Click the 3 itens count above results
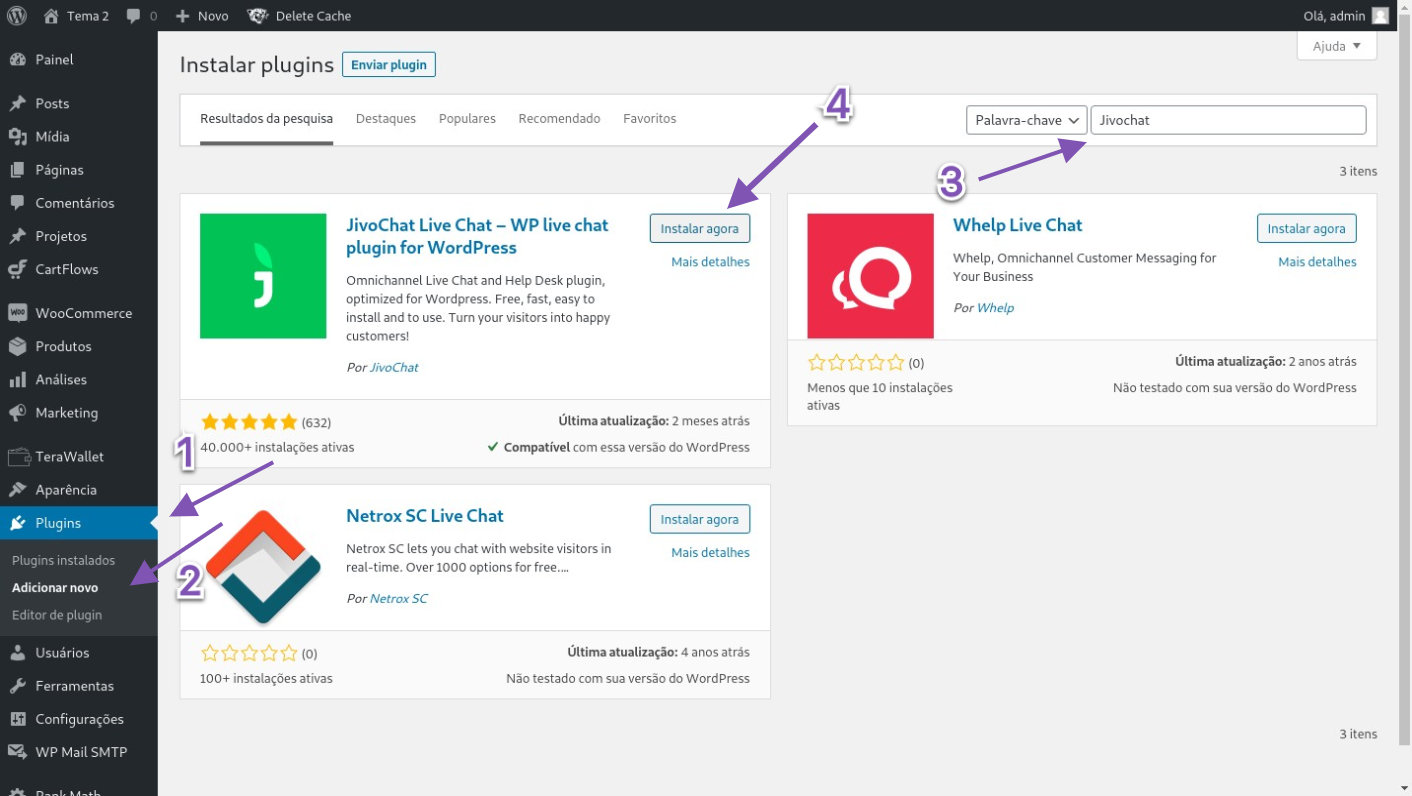1412x796 pixels. click(x=1358, y=171)
